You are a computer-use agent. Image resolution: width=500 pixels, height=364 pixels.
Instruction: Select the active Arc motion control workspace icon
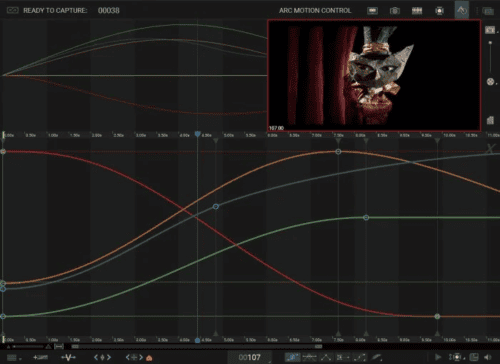[462, 10]
